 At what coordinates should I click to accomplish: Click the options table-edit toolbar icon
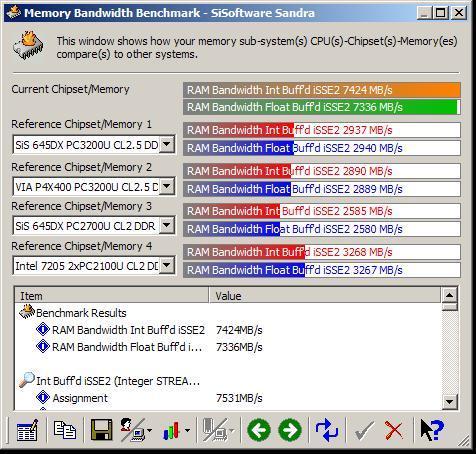tap(27, 430)
